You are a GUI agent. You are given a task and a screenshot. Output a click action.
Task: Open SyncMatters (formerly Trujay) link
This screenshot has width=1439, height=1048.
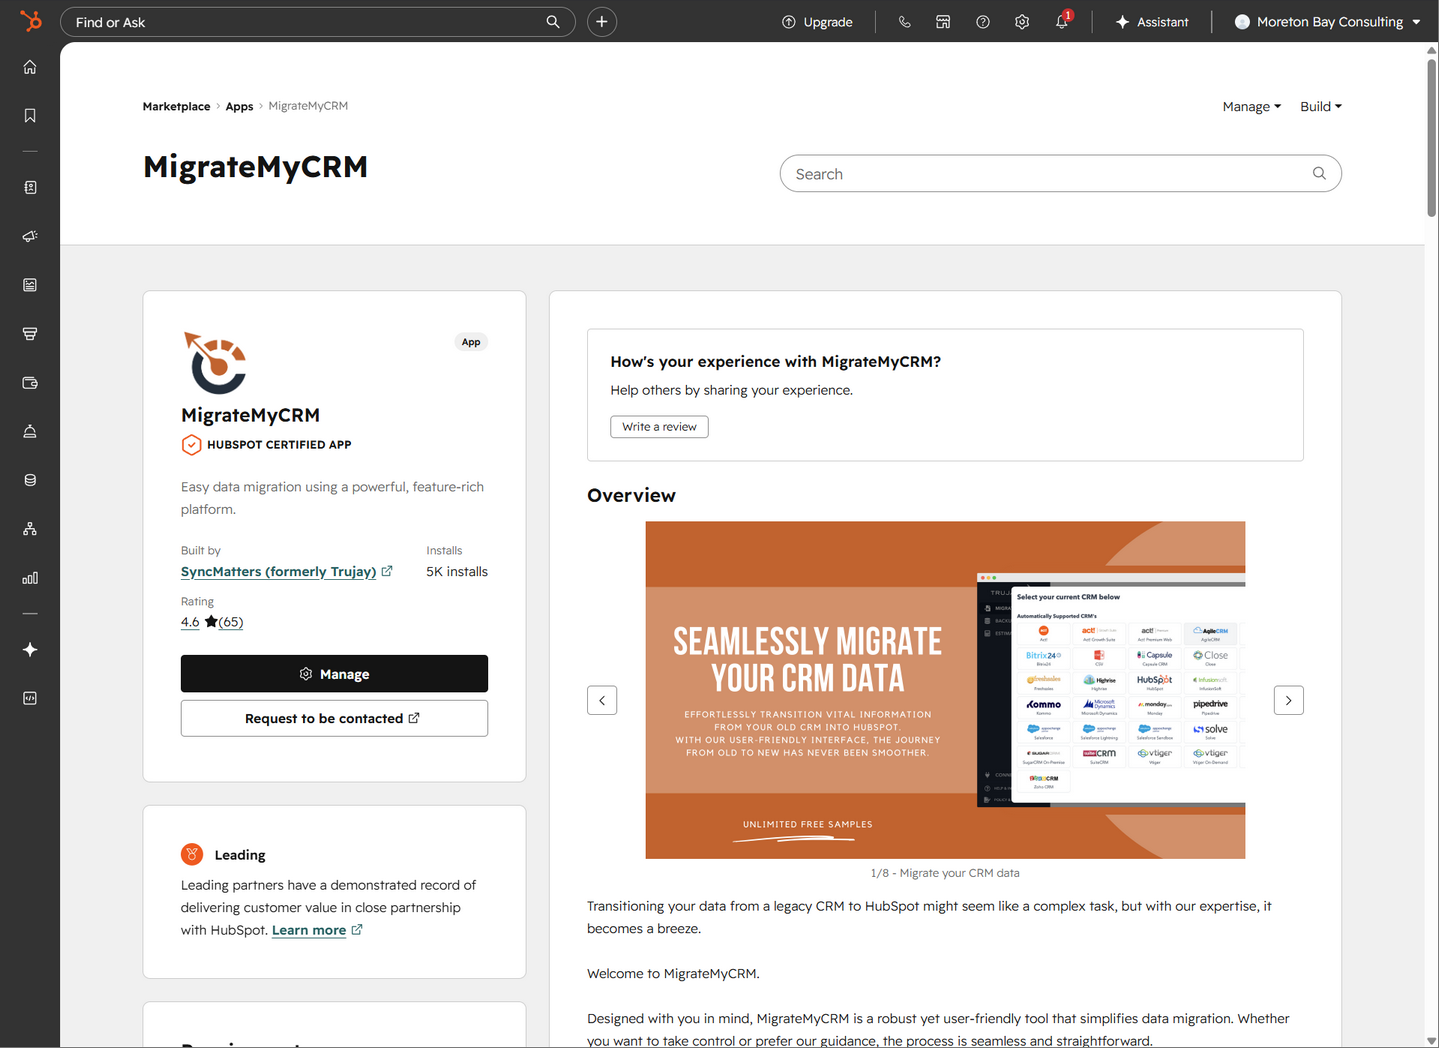pyautogui.click(x=278, y=571)
